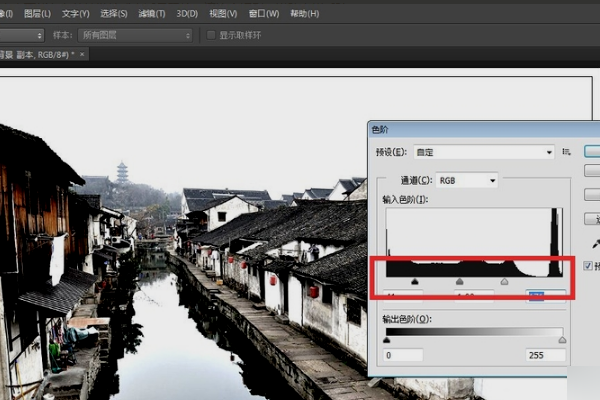Click the output white level slider
This screenshot has width=600, height=400.
(x=562, y=341)
